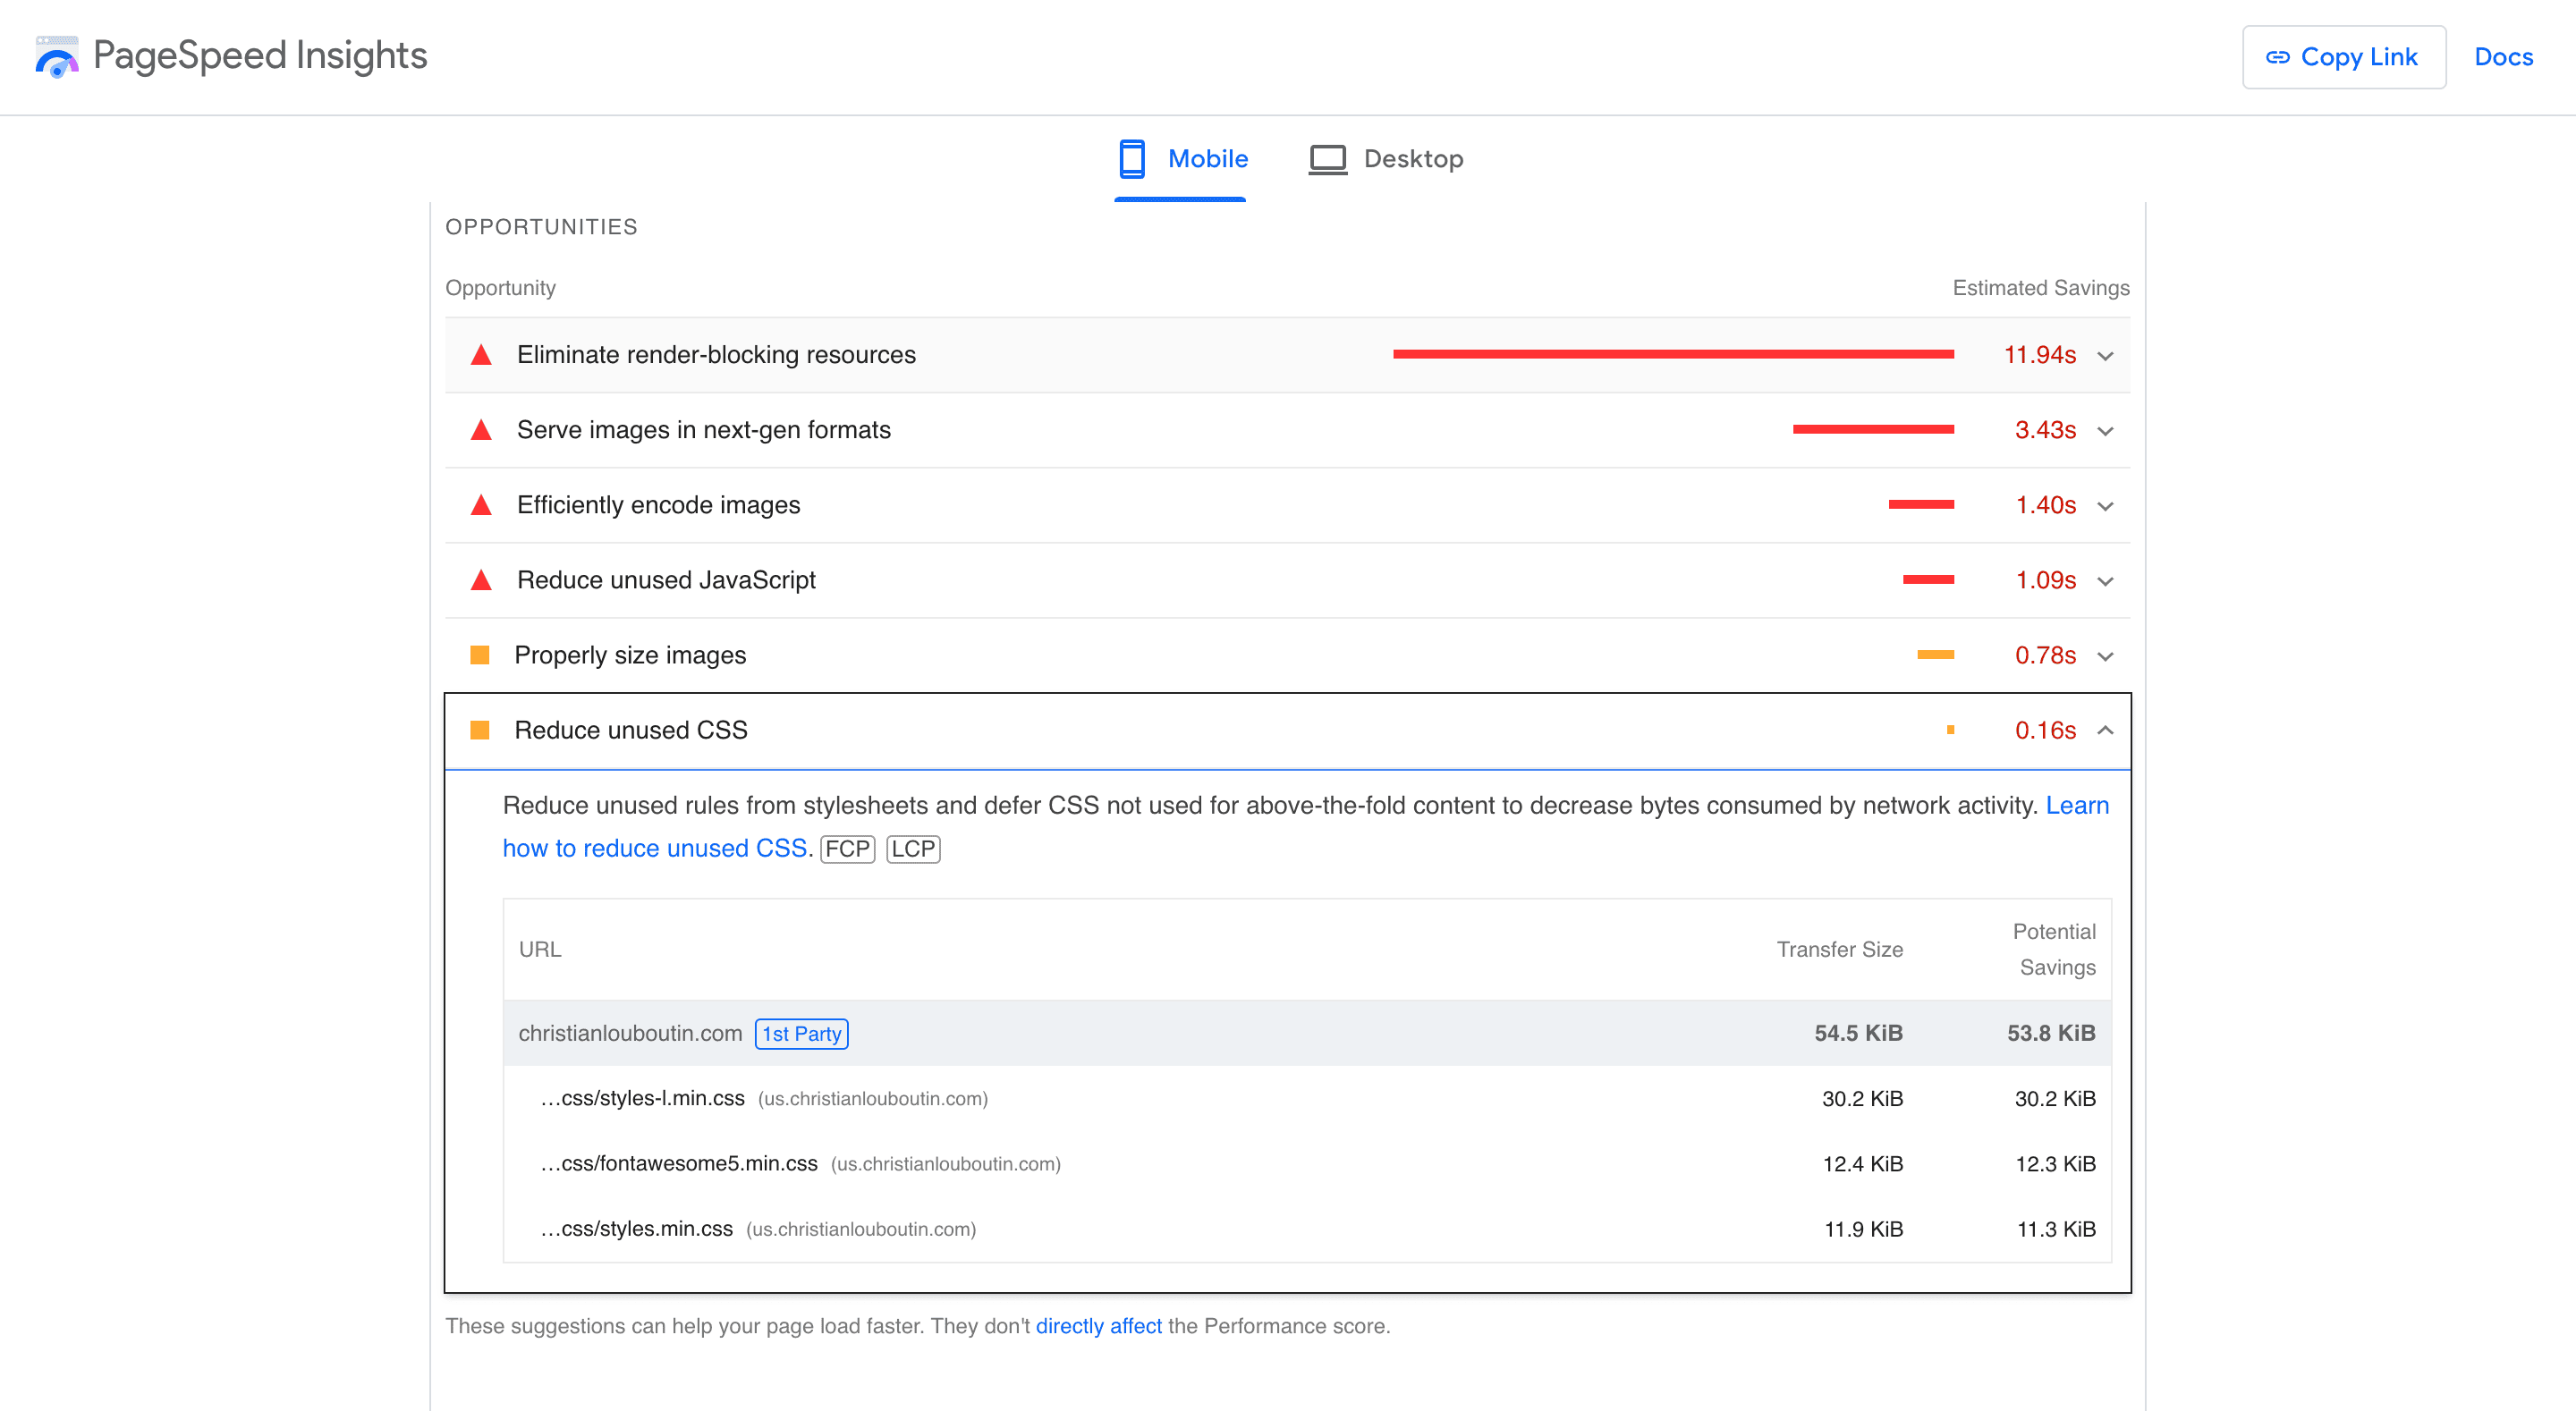Click the FCP chip
This screenshot has width=2576, height=1411.
[847, 848]
